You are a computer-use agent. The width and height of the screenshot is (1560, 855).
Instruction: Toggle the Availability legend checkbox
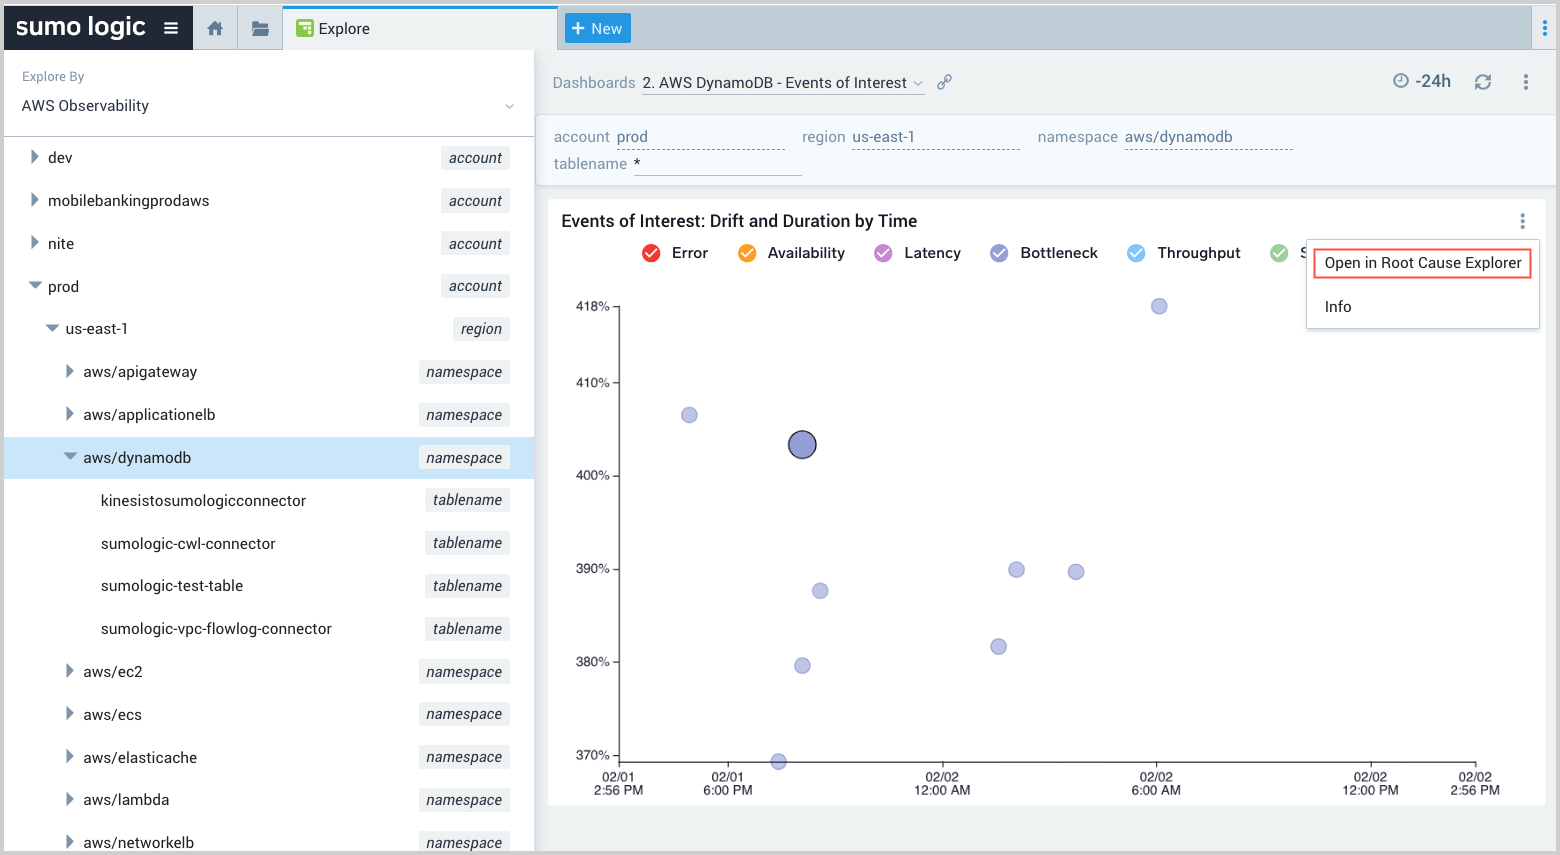747,253
